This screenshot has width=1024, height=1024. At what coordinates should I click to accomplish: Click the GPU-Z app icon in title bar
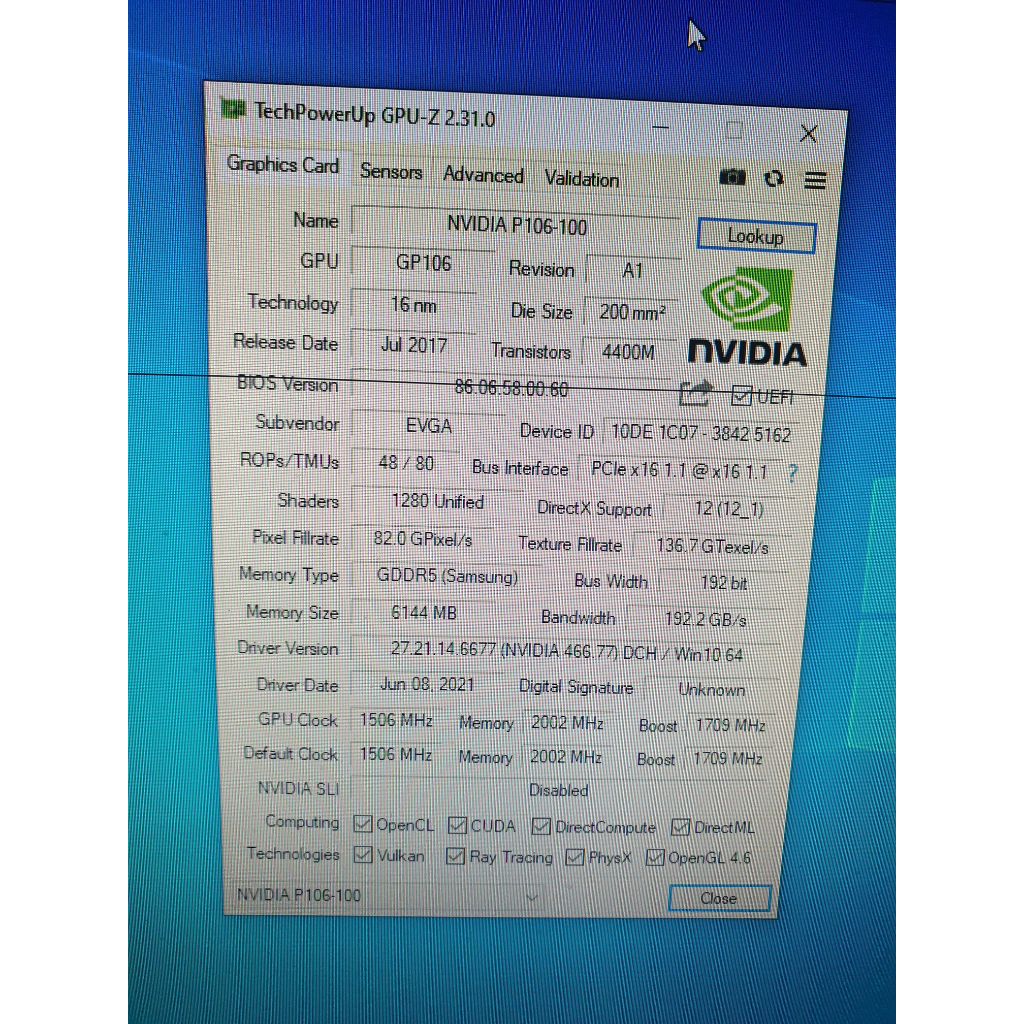point(233,107)
